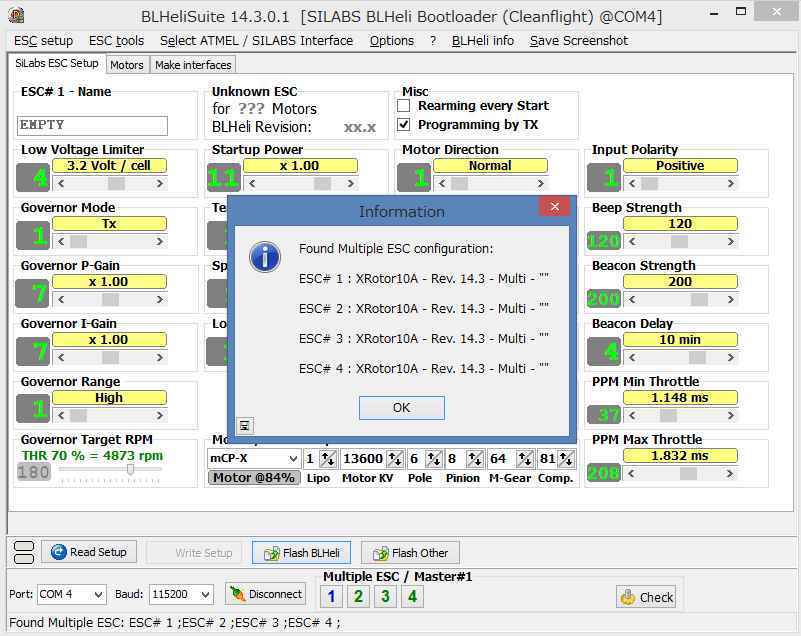This screenshot has height=636, width=801.
Task: Open the Baud rate dropdown
Action: pos(180,594)
